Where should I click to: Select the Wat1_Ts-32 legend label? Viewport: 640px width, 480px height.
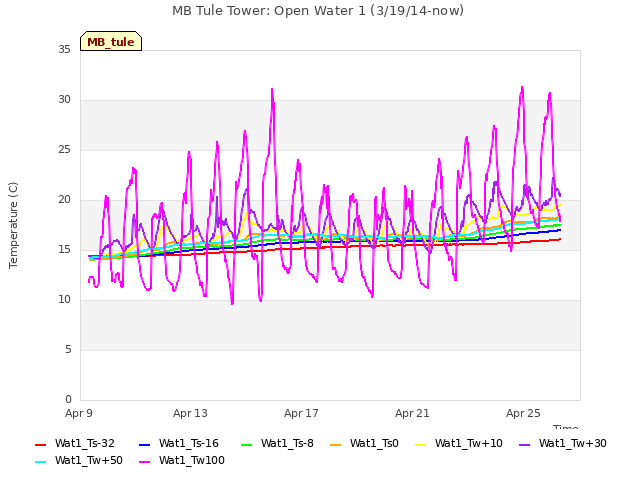pyautogui.click(x=84, y=443)
